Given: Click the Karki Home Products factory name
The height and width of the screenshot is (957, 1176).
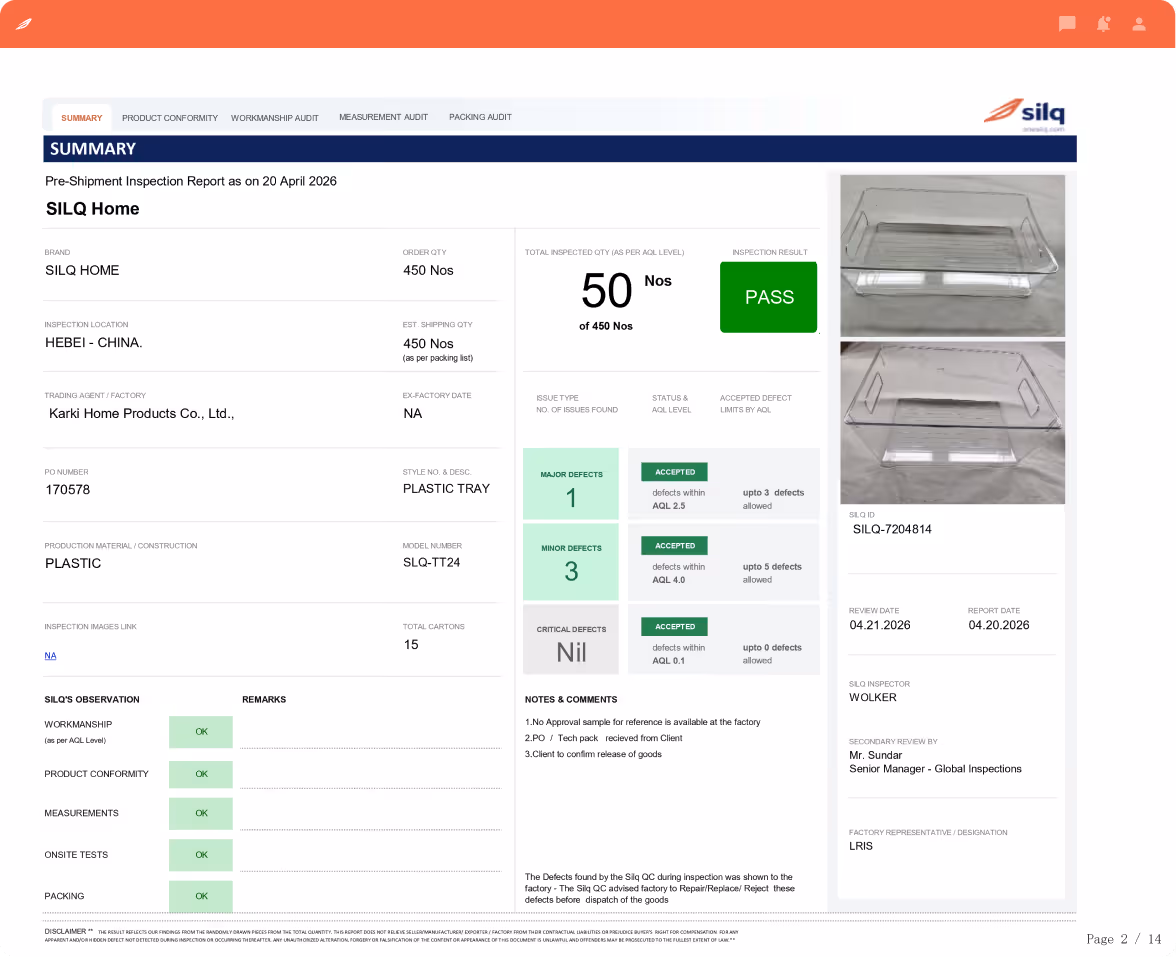Looking at the screenshot, I should pos(142,414).
